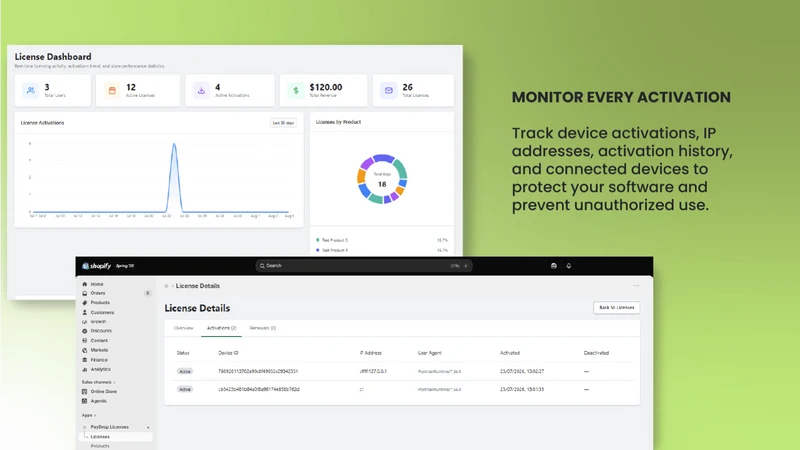Click the search magnifier icon

(262, 266)
